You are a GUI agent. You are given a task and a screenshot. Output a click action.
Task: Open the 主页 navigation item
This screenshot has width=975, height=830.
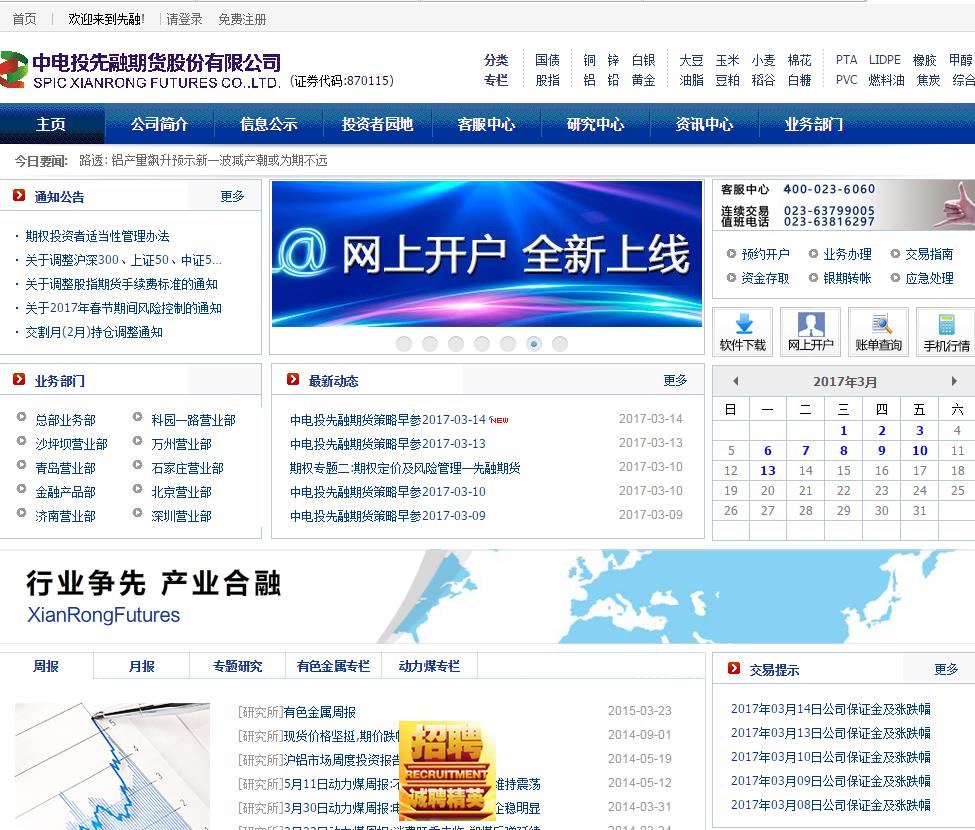pos(51,124)
